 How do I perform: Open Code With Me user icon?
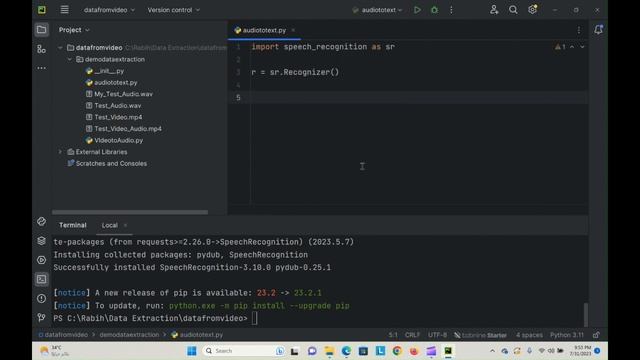tap(494, 10)
